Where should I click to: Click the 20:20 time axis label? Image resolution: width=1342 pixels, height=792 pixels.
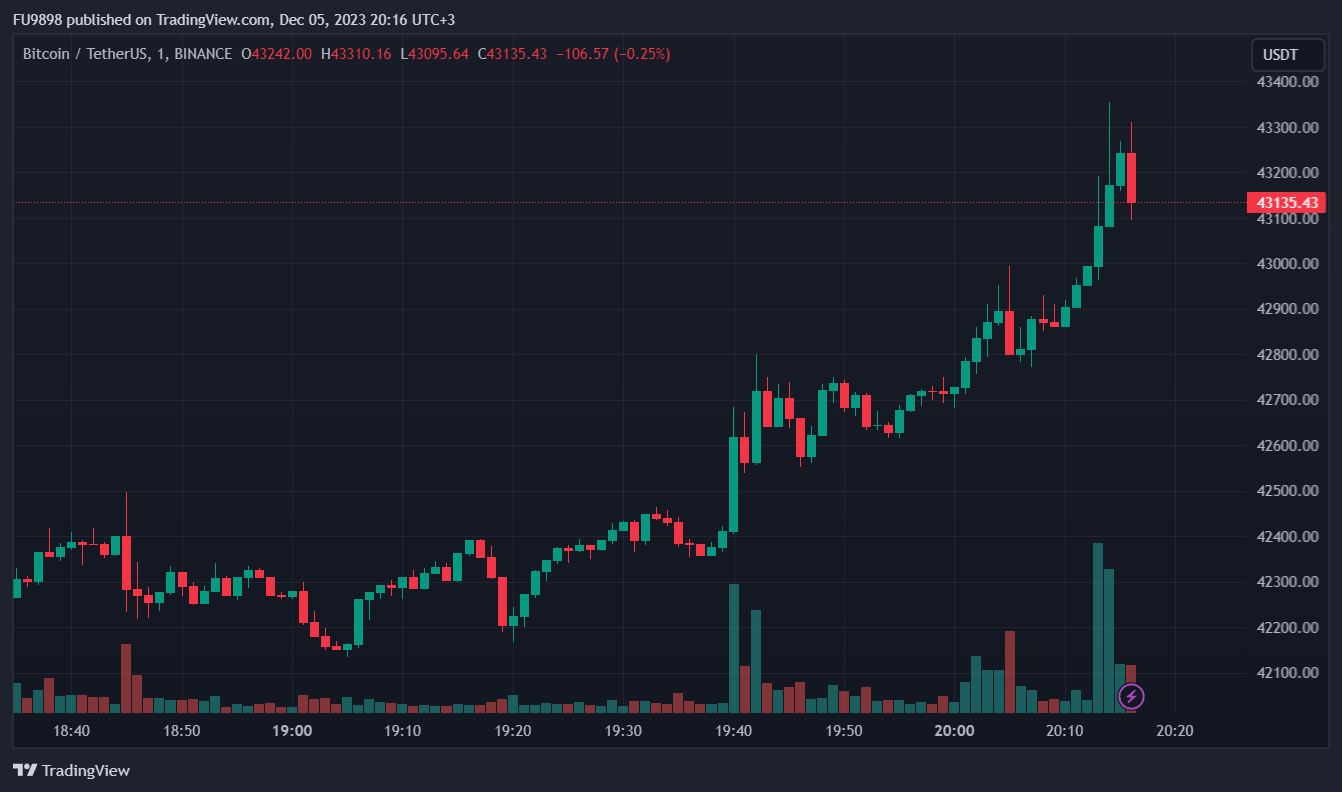(1175, 731)
